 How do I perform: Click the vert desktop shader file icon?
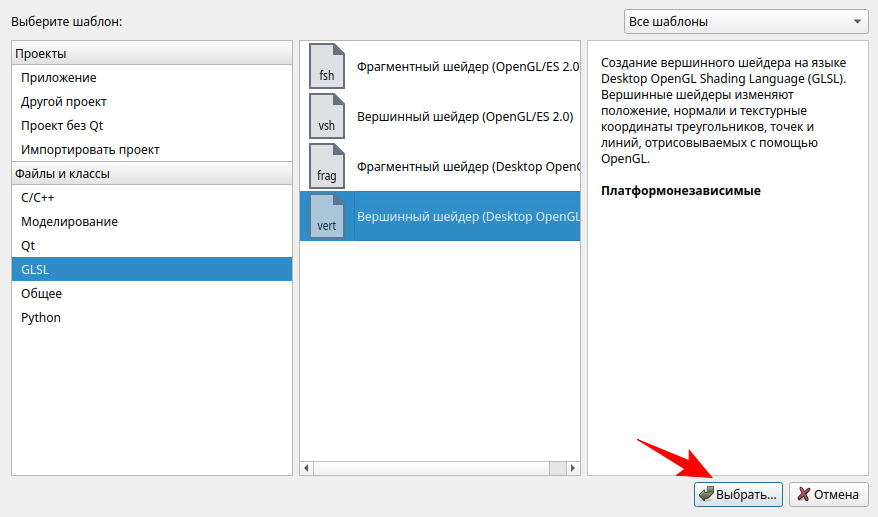pos(326,216)
